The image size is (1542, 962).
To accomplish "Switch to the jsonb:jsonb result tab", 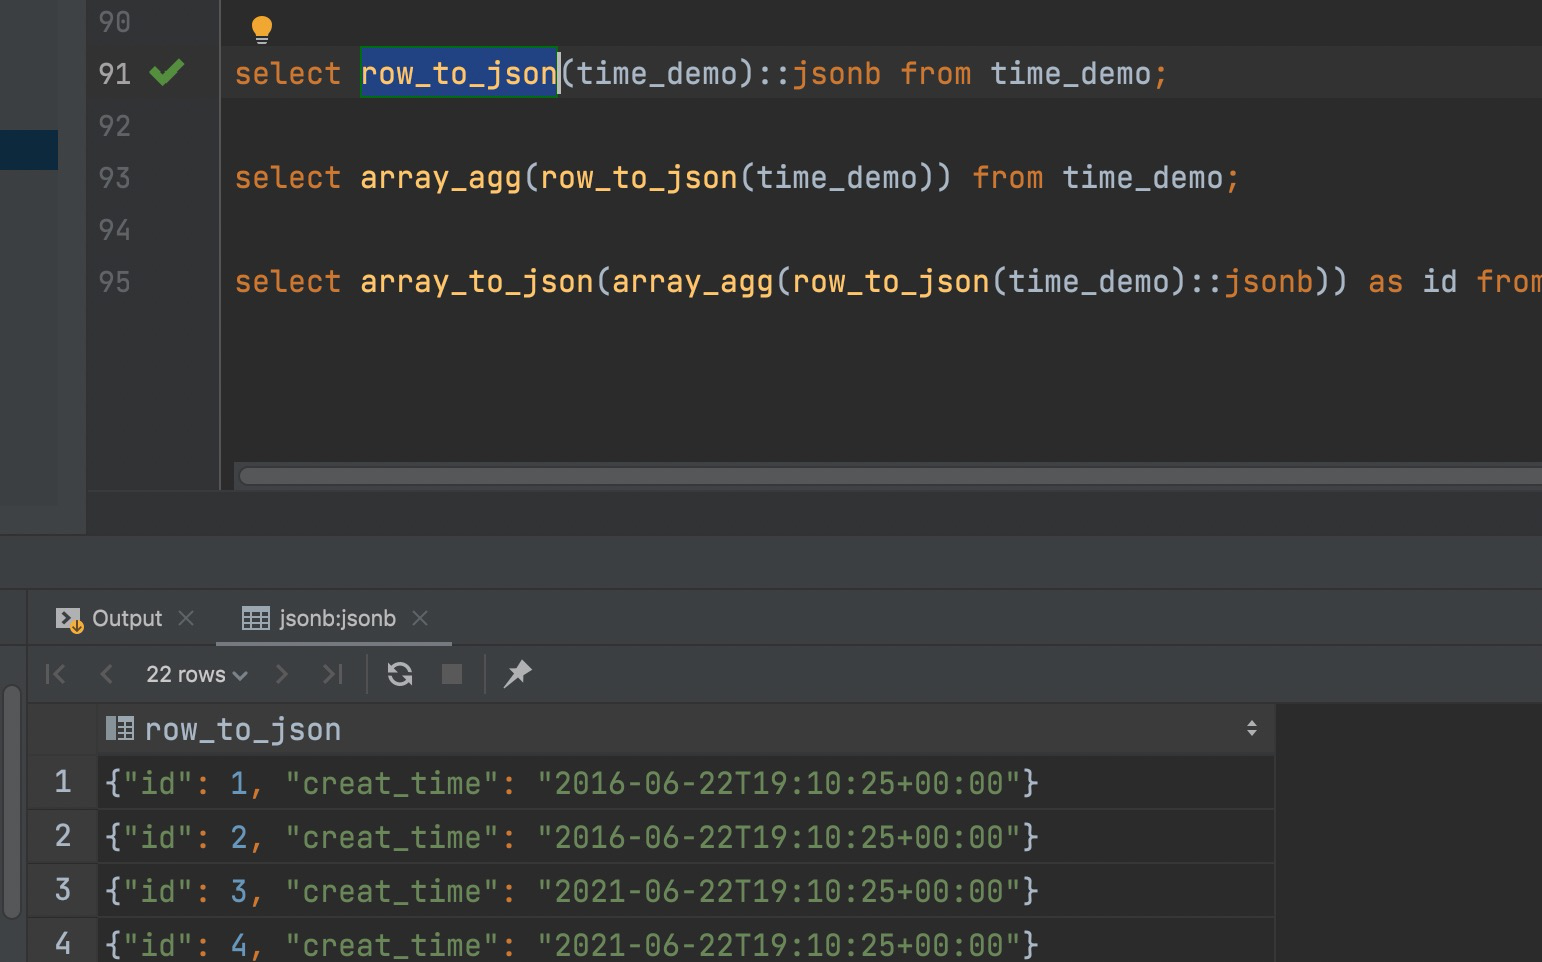I will point(337,618).
